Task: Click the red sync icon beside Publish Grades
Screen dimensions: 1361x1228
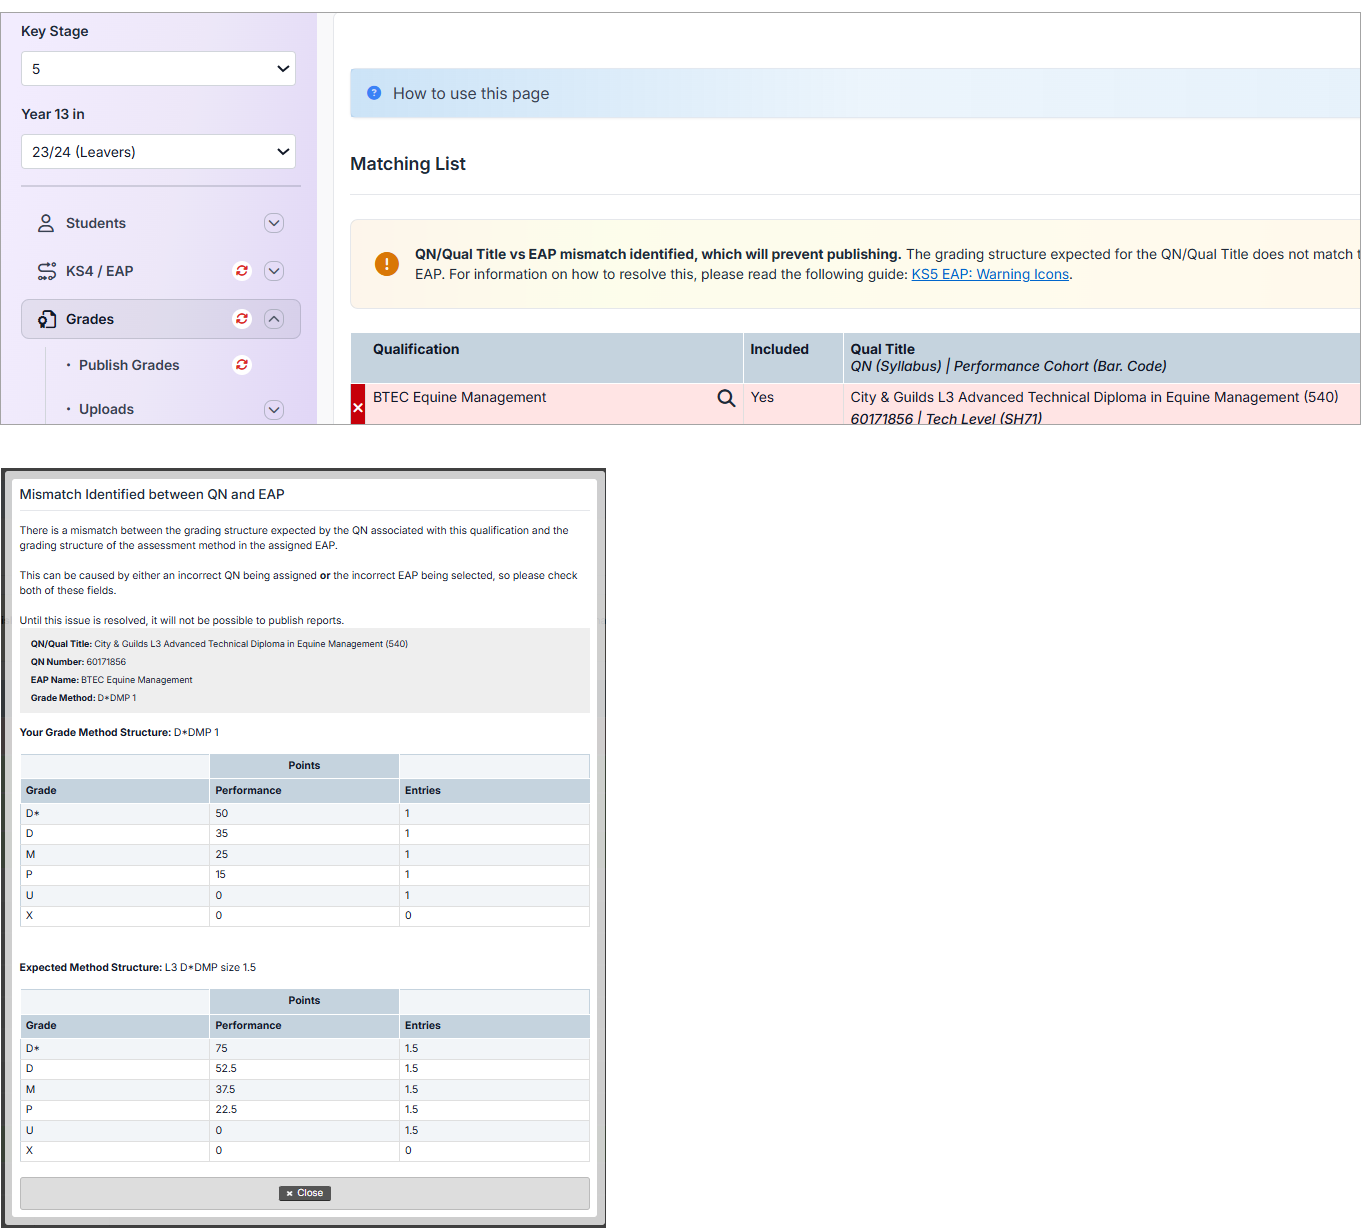Action: point(242,365)
